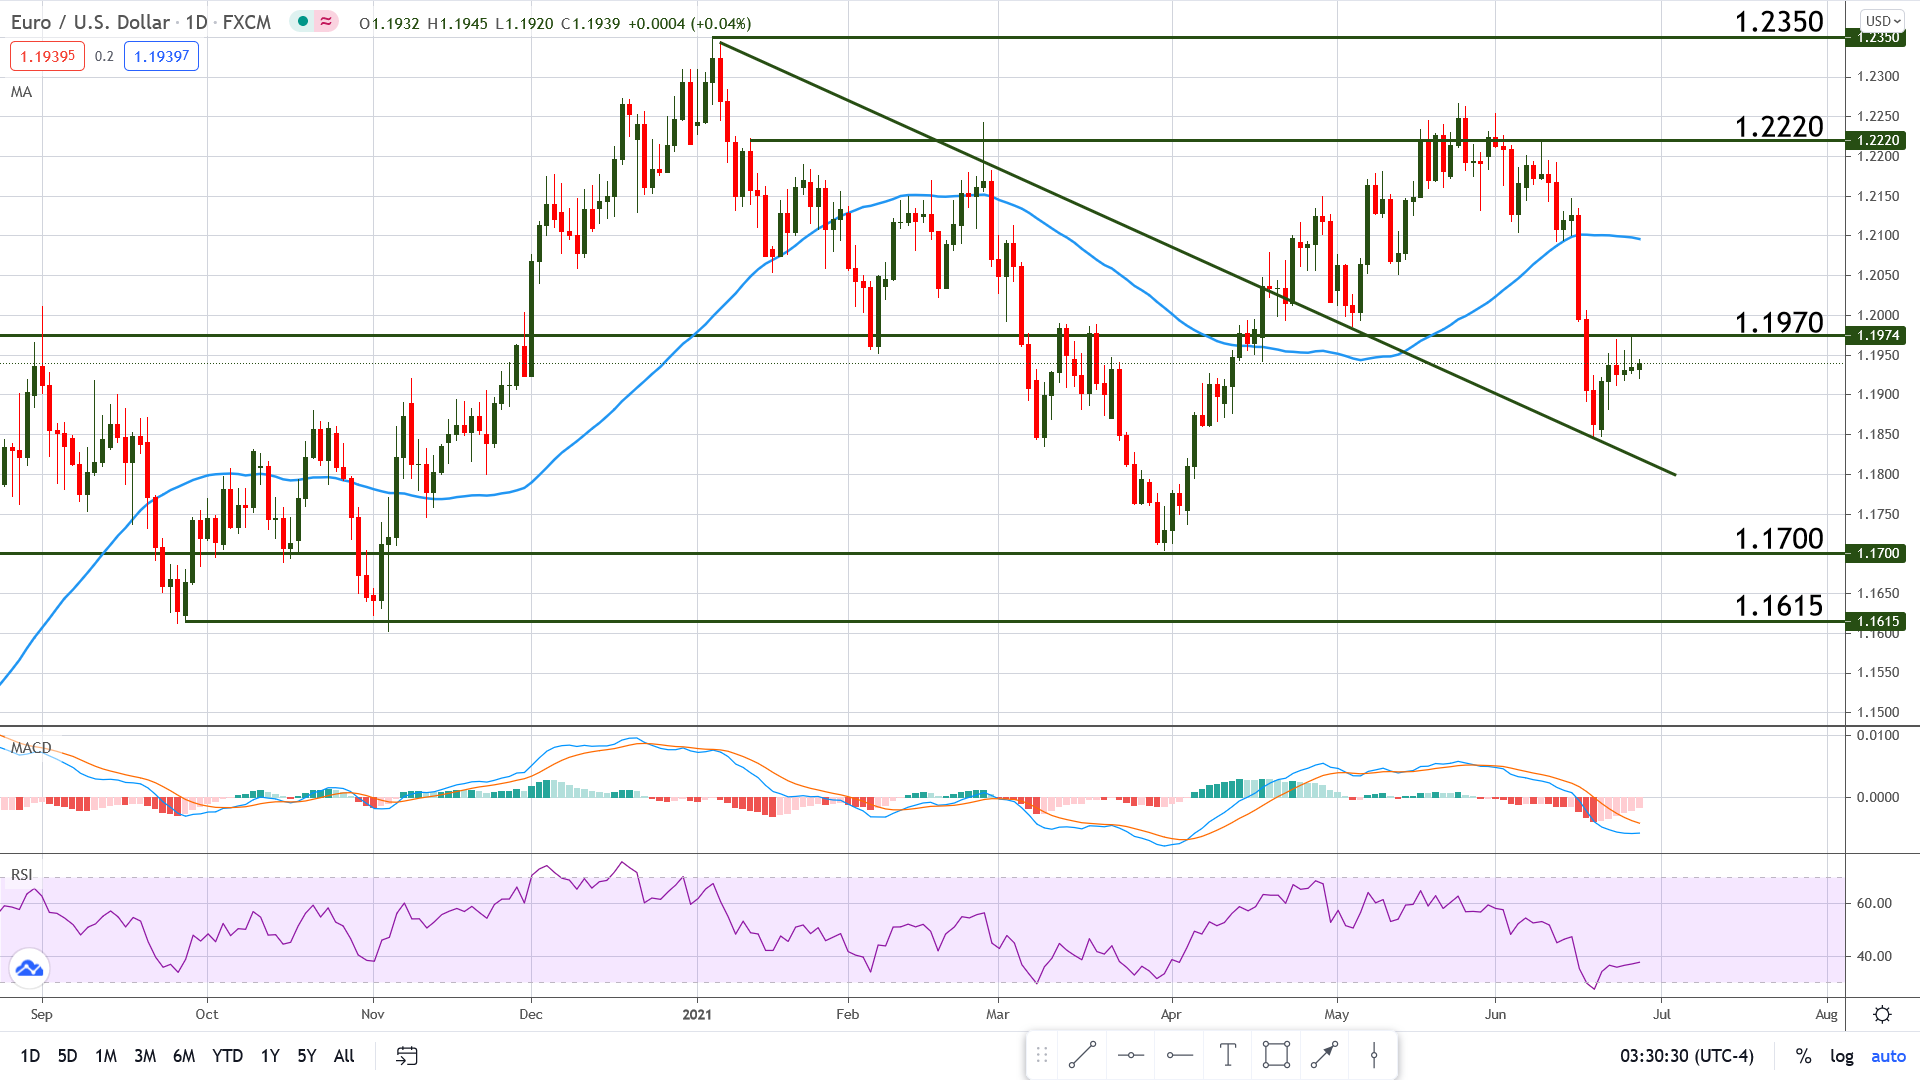The image size is (1920, 1080).
Task: Select the arrow drawing tool
Action: [x=1325, y=1055]
